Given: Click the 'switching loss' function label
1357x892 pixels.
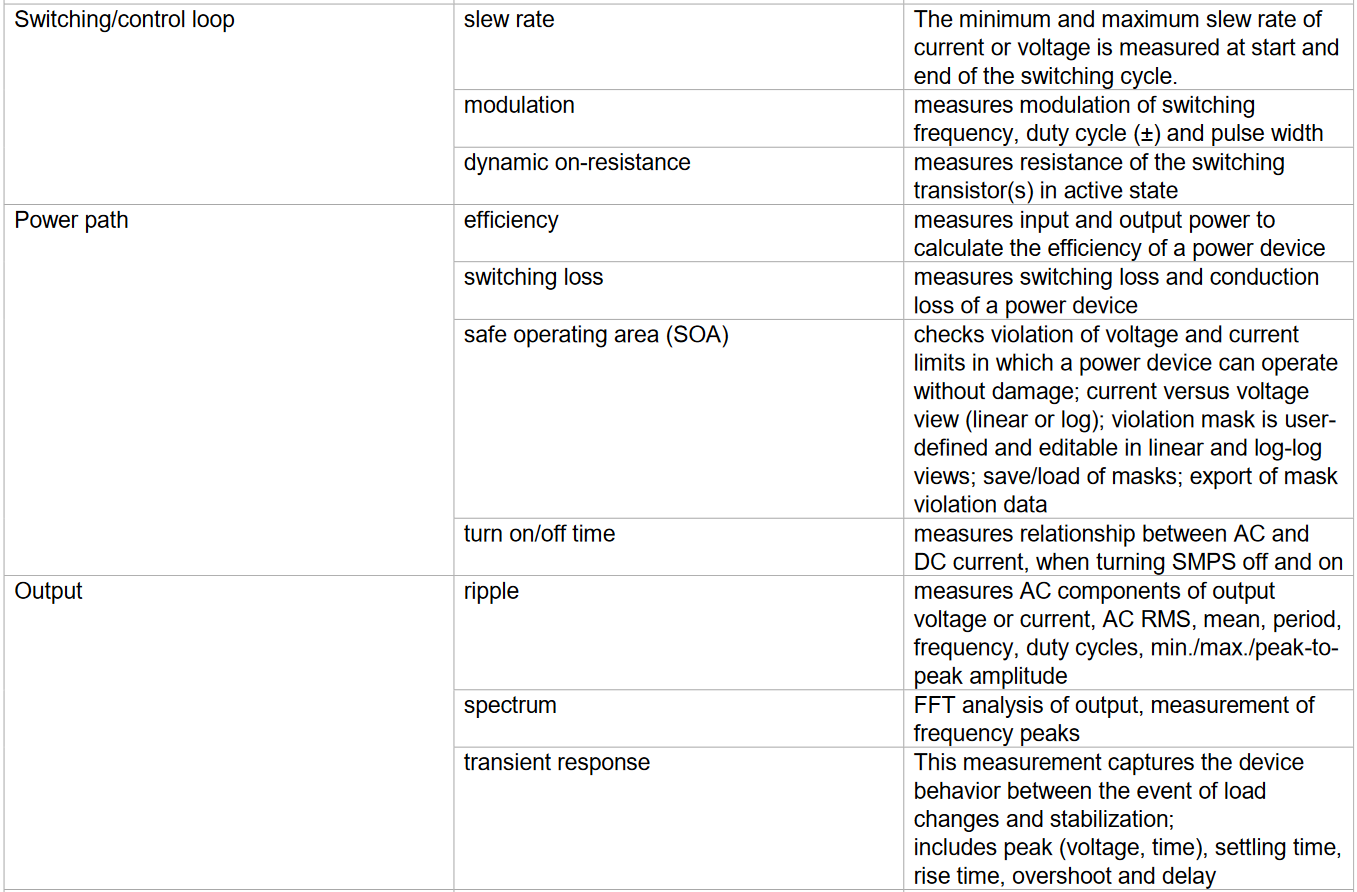Looking at the screenshot, I should click(x=533, y=277).
